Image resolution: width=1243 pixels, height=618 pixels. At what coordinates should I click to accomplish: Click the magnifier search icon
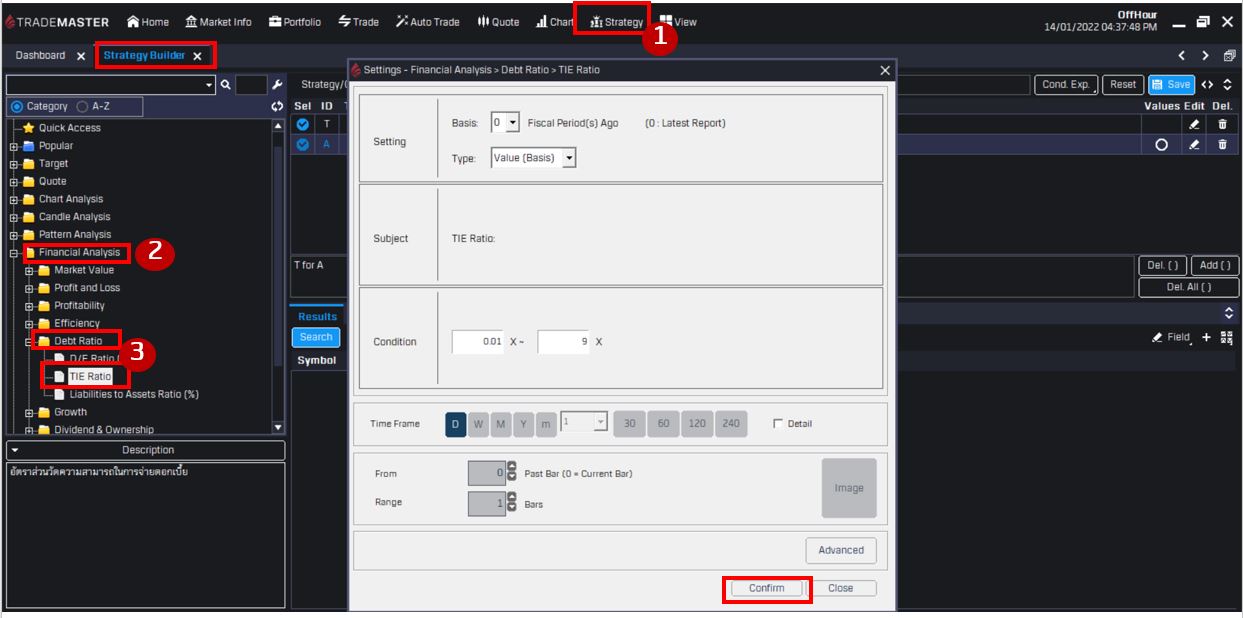pyautogui.click(x=226, y=85)
